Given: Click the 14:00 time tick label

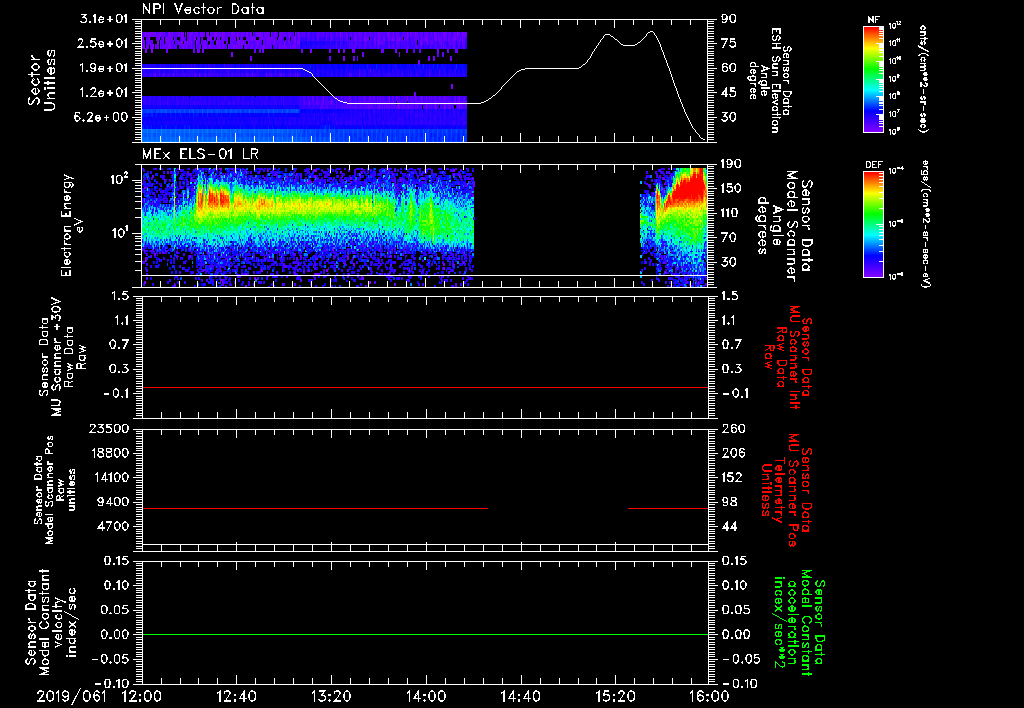Looking at the screenshot, I should pyautogui.click(x=426, y=696).
